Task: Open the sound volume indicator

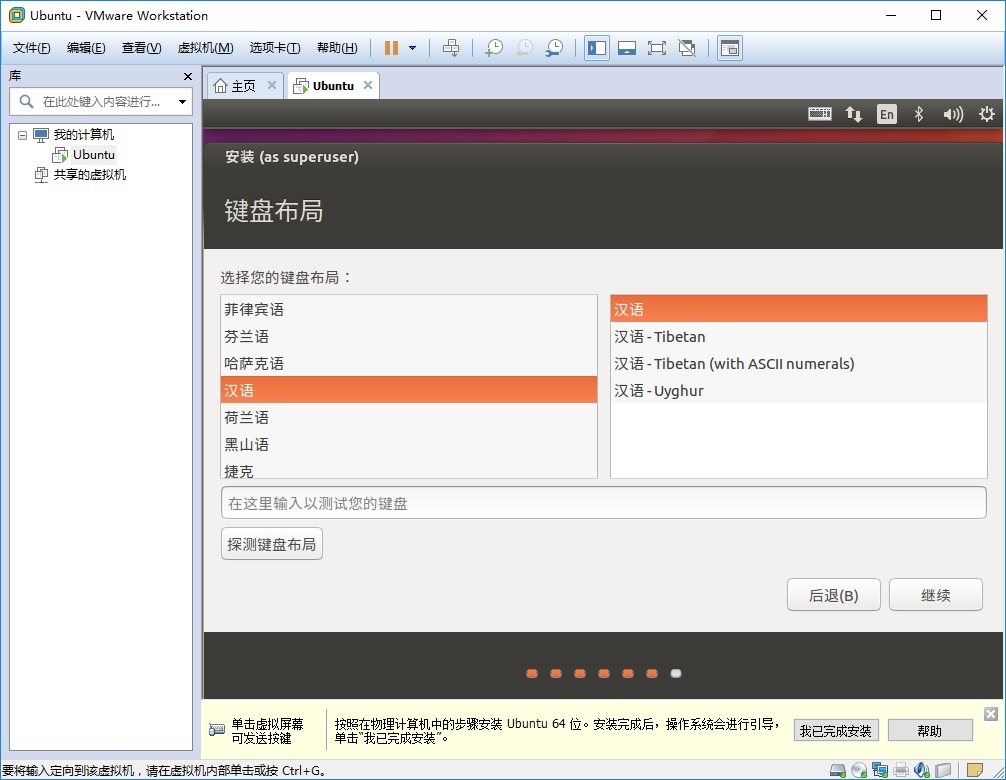Action: click(953, 114)
